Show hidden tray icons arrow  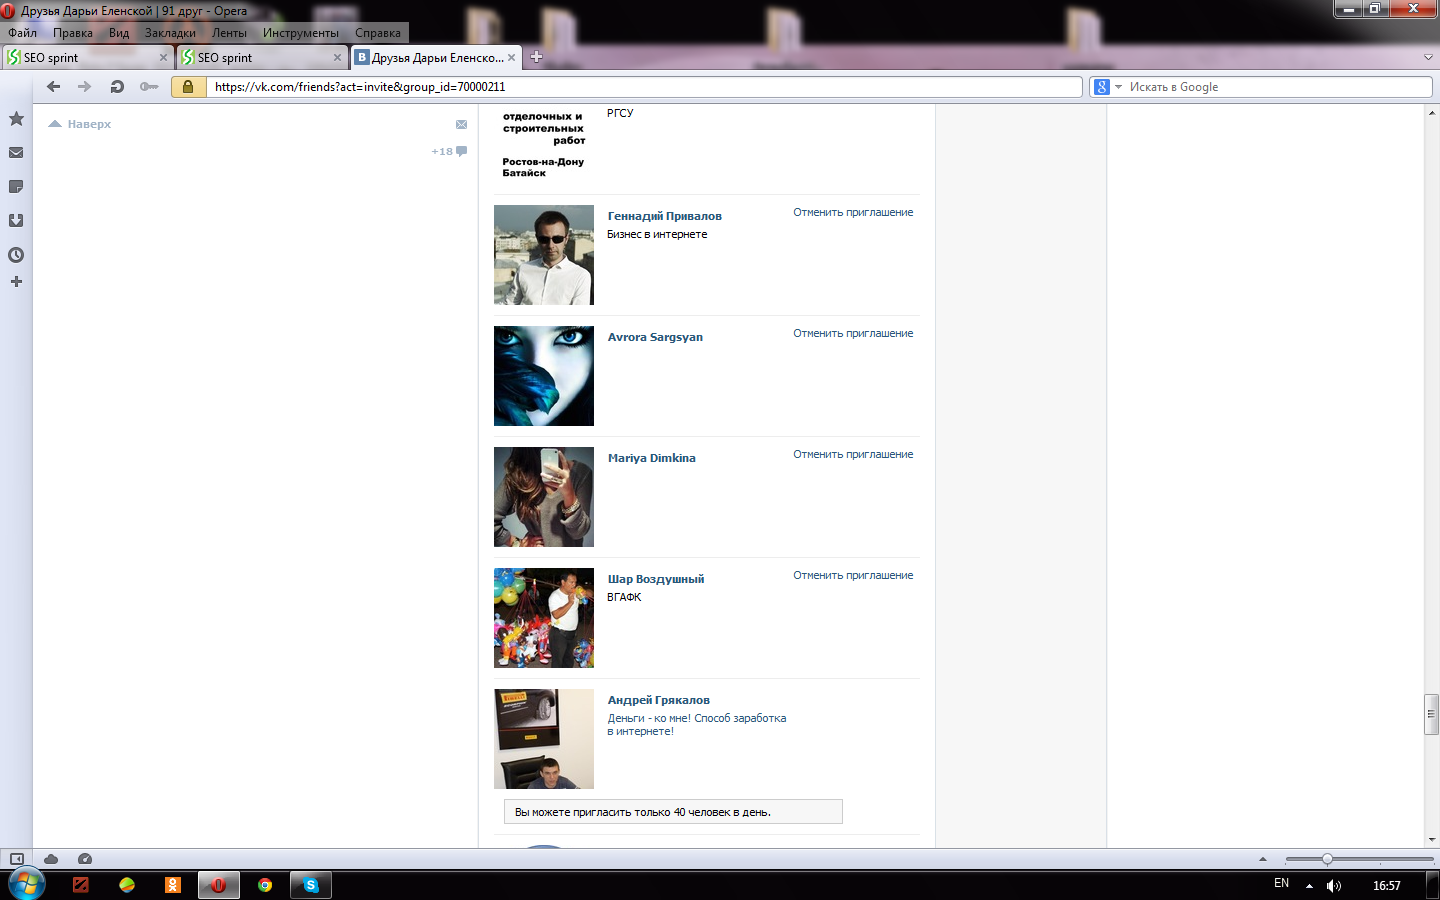pyautogui.click(x=1309, y=886)
